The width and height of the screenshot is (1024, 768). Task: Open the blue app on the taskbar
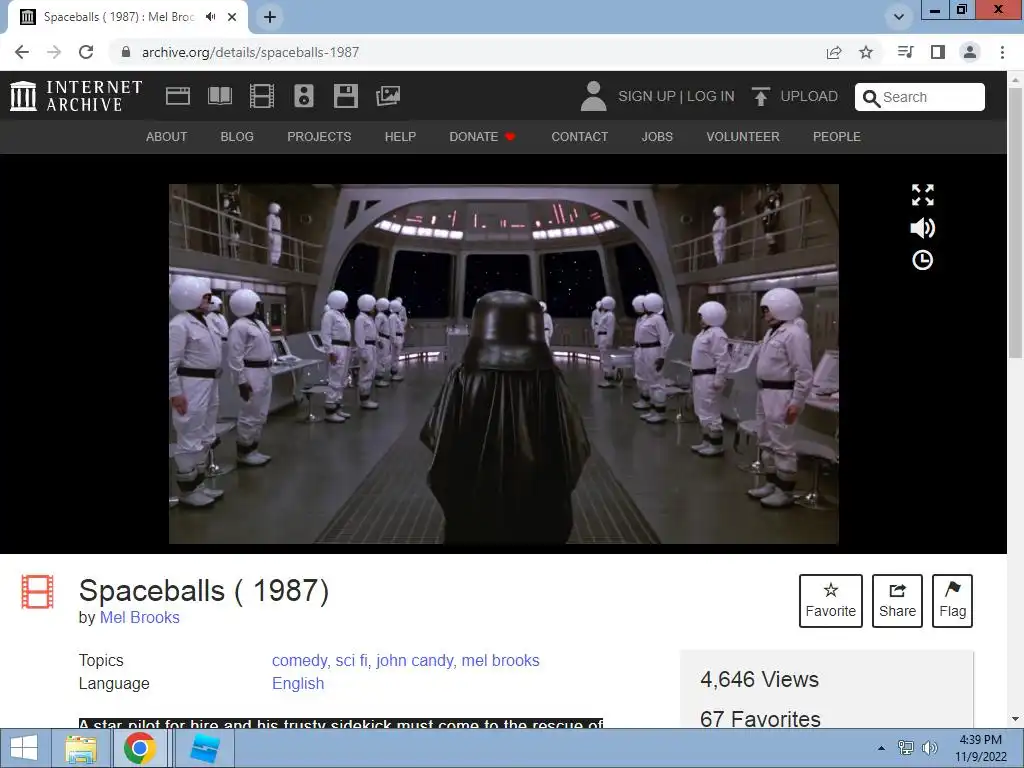point(204,748)
